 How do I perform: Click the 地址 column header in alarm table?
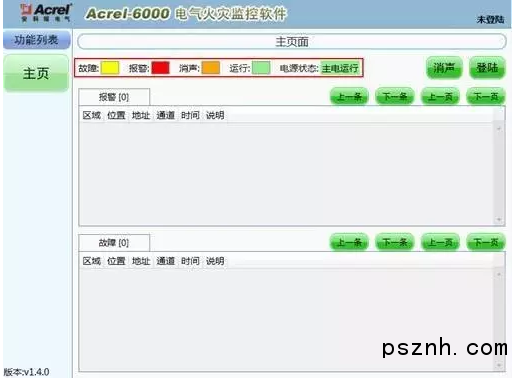141,115
